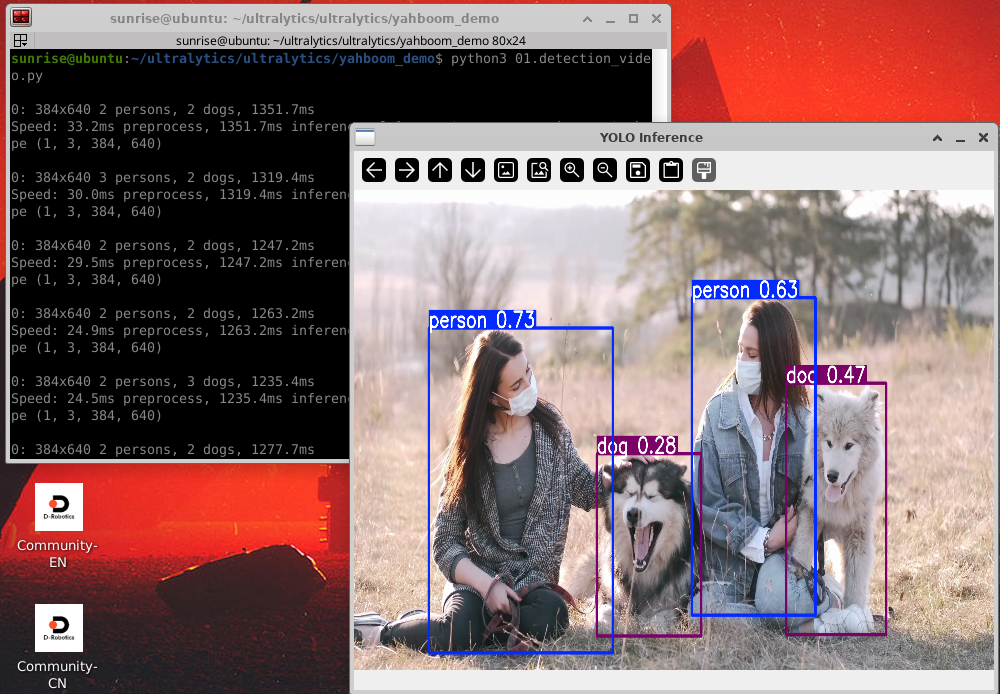This screenshot has height=694, width=1000.
Task: Copy the image using the clipboard icon
Action: 671,170
